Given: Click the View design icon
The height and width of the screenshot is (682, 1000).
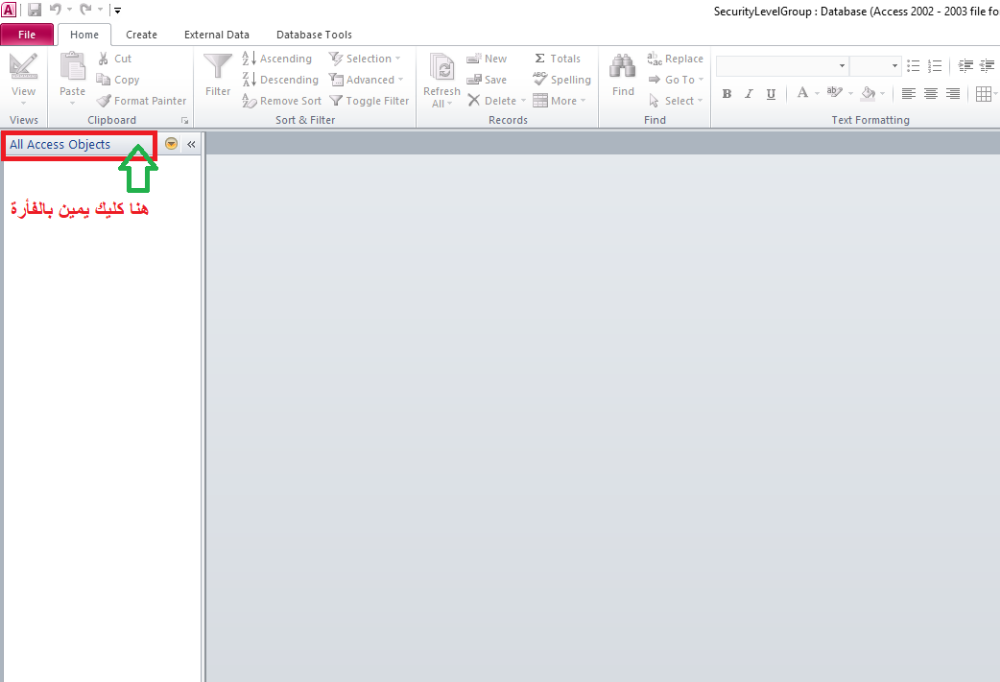Looking at the screenshot, I should tap(24, 66).
